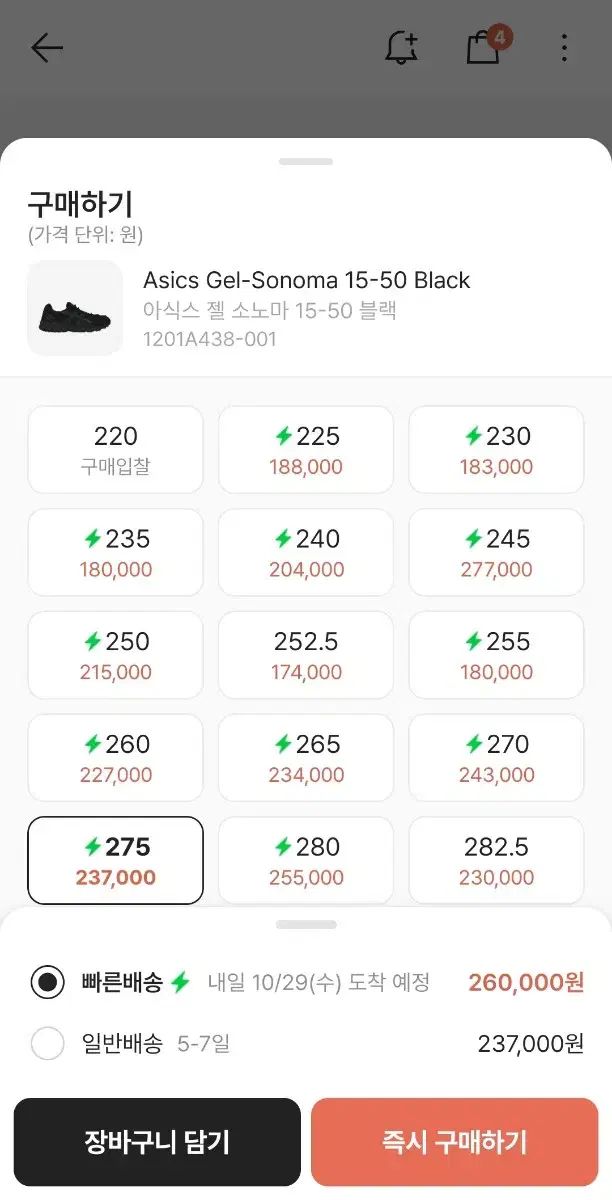The image size is (612, 1200).
Task: Select size 230 priced 183,000
Action: pyautogui.click(x=496, y=450)
